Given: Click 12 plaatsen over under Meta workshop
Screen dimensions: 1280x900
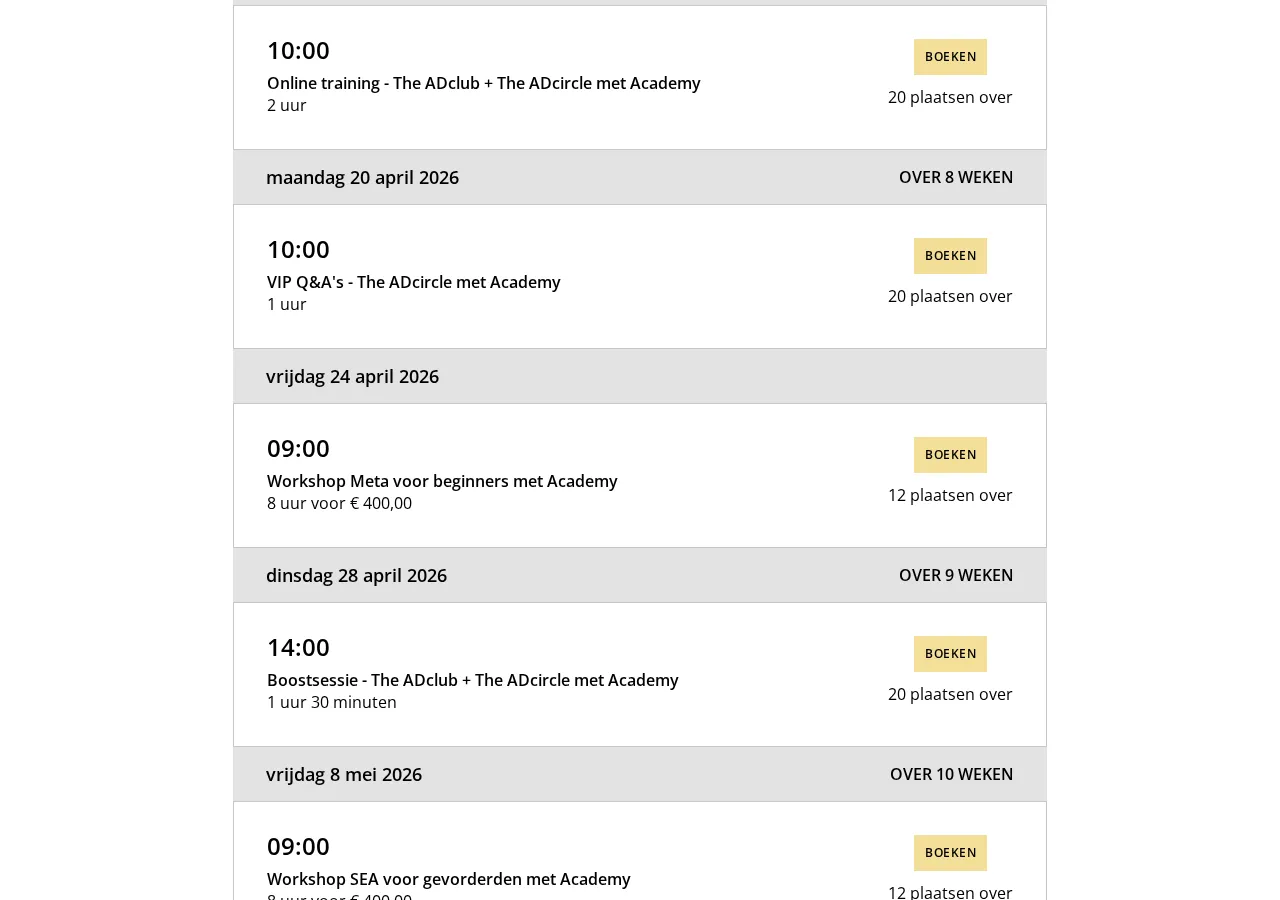Looking at the screenshot, I should [x=950, y=495].
